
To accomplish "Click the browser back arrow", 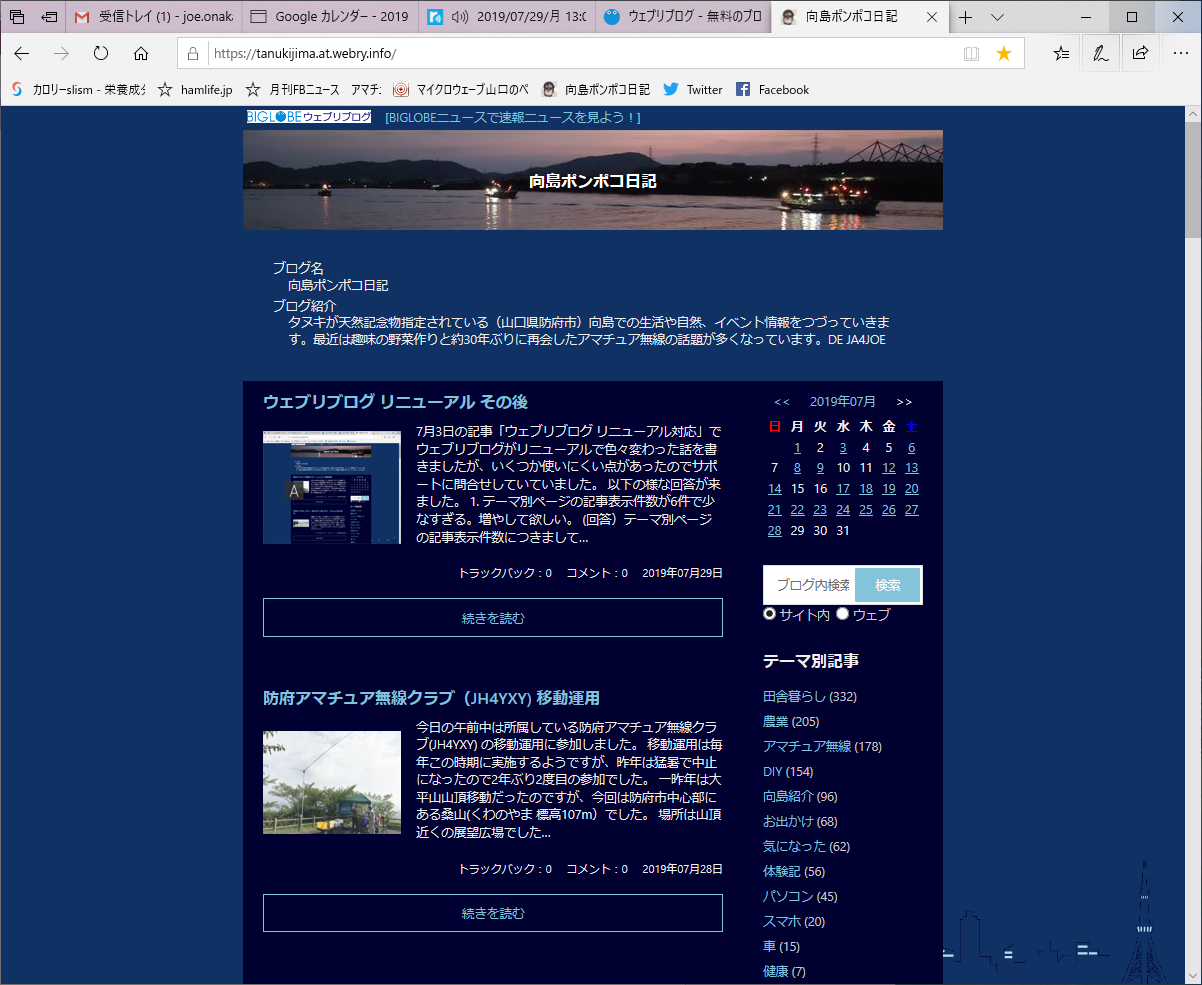I will pyautogui.click(x=22, y=53).
